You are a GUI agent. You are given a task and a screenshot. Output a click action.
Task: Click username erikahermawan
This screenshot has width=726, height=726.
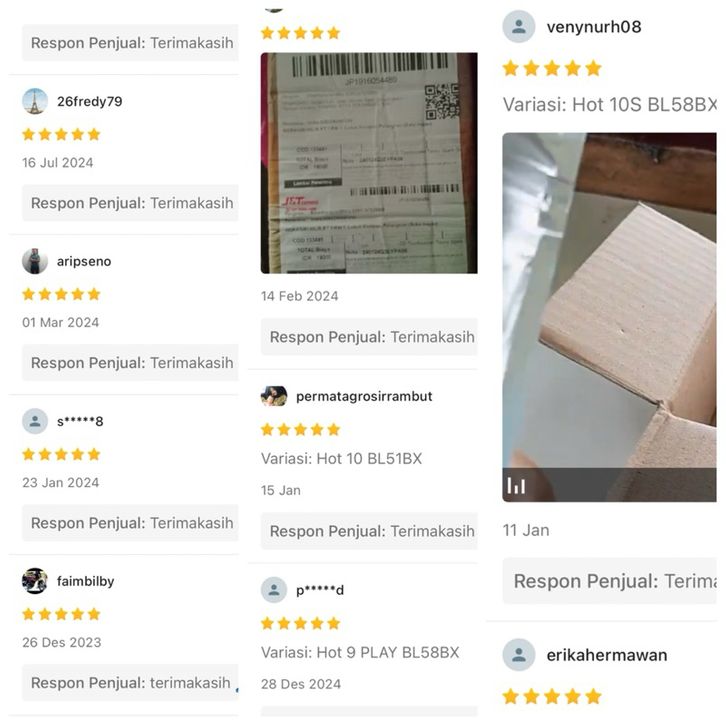point(607,655)
